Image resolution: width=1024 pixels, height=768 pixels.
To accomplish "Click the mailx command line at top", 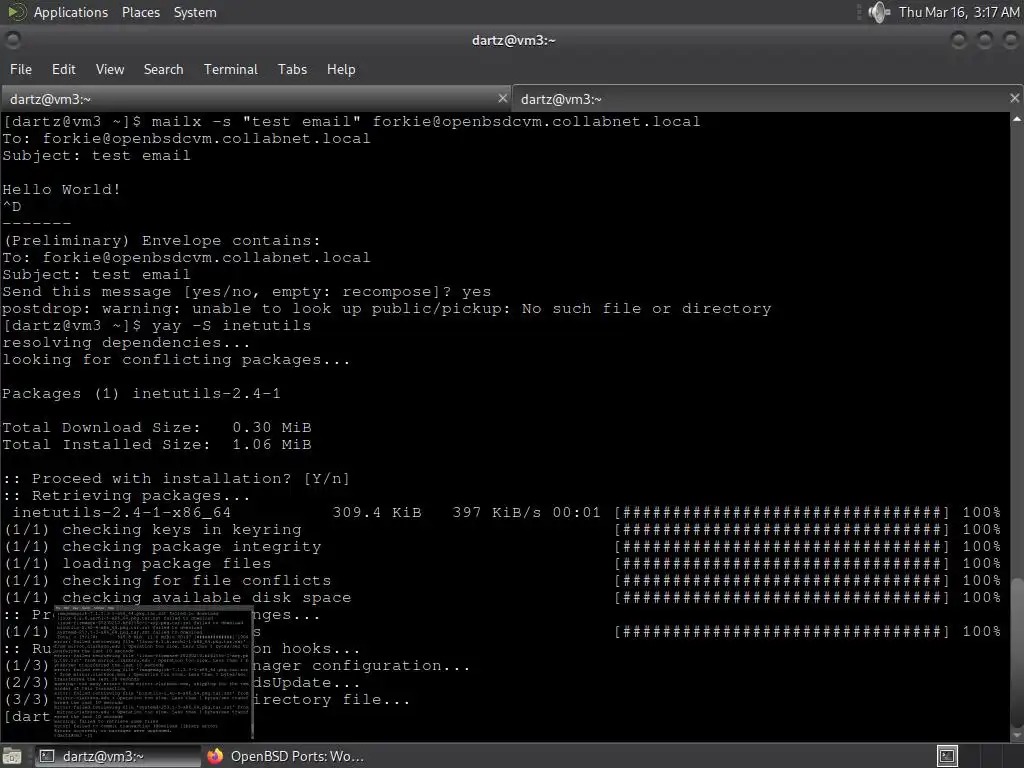I will (x=351, y=121).
